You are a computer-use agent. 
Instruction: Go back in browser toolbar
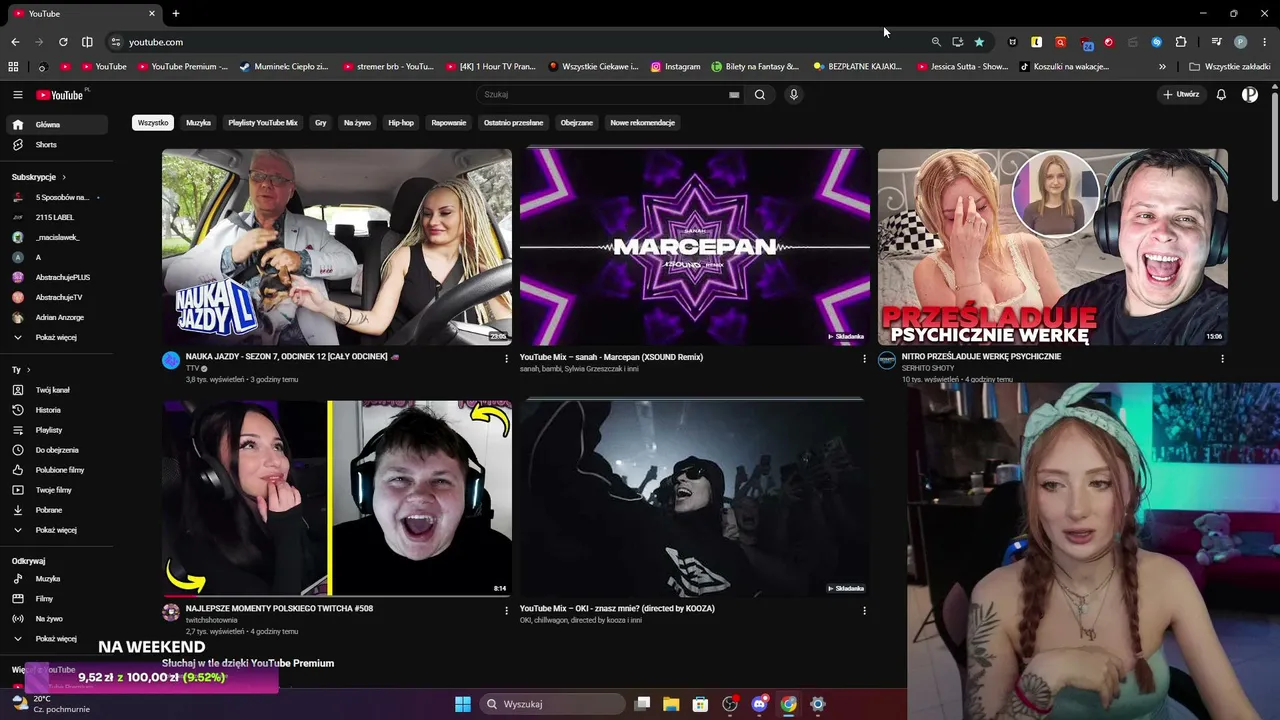[15, 42]
